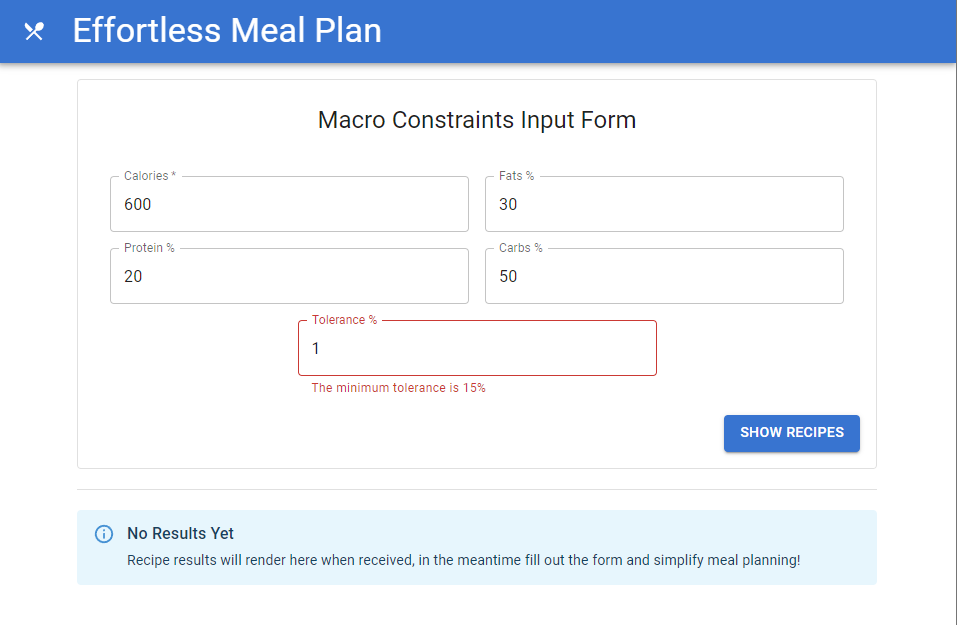
Task: Click the recipe results placeholder description text
Action: 463,560
